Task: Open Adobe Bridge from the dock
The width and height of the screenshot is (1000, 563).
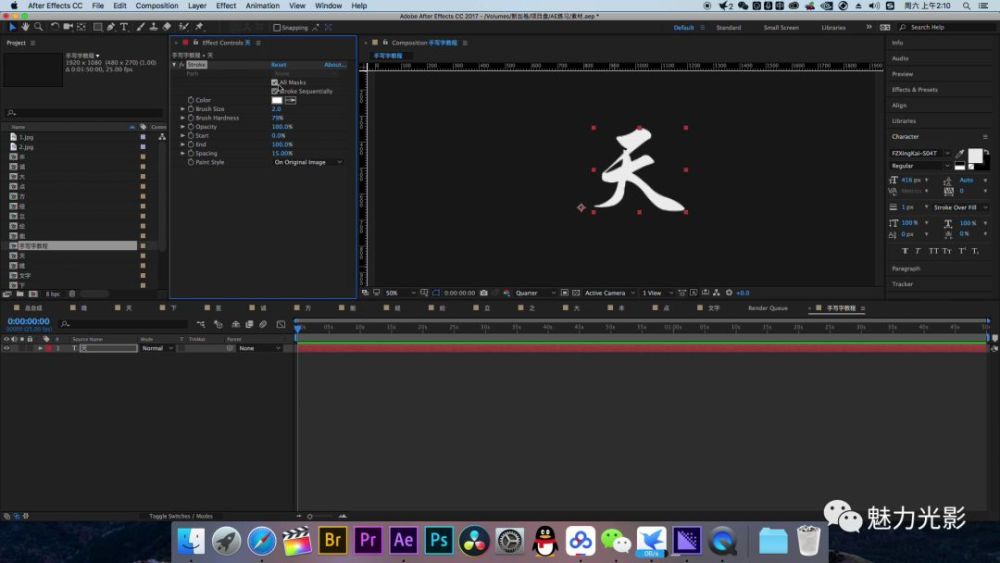Action: [x=332, y=541]
